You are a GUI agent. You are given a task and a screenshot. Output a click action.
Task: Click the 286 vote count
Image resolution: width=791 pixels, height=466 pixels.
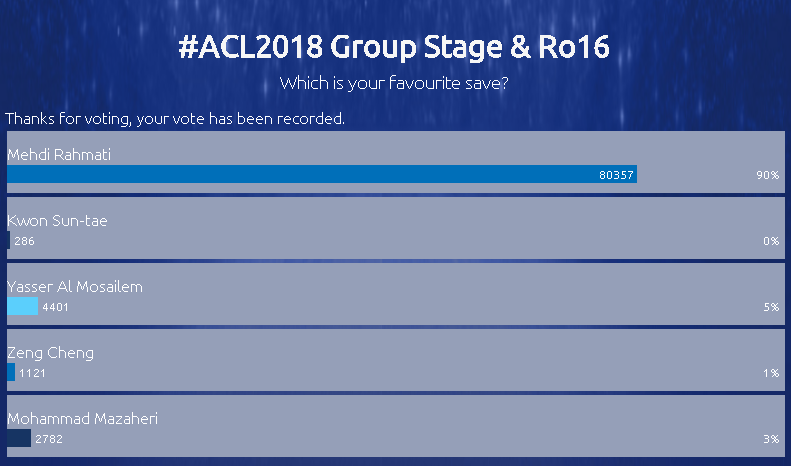pos(24,241)
